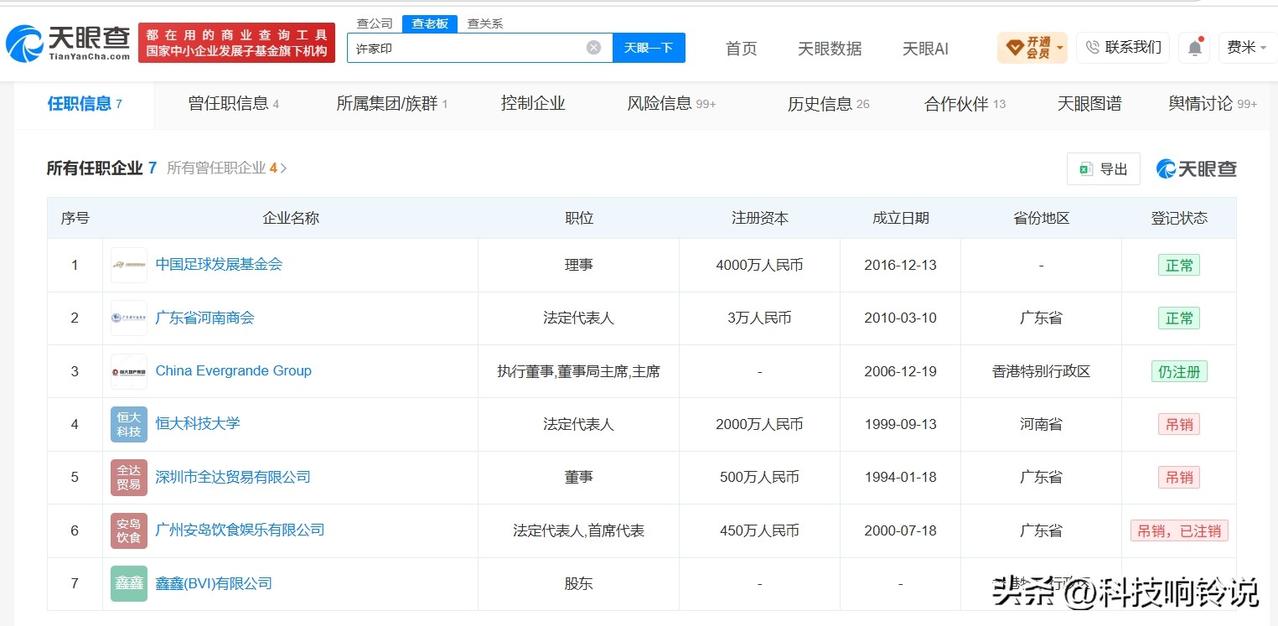This screenshot has height=626, width=1278.
Task: Open the 天眼图谱 tab
Action: point(1089,104)
